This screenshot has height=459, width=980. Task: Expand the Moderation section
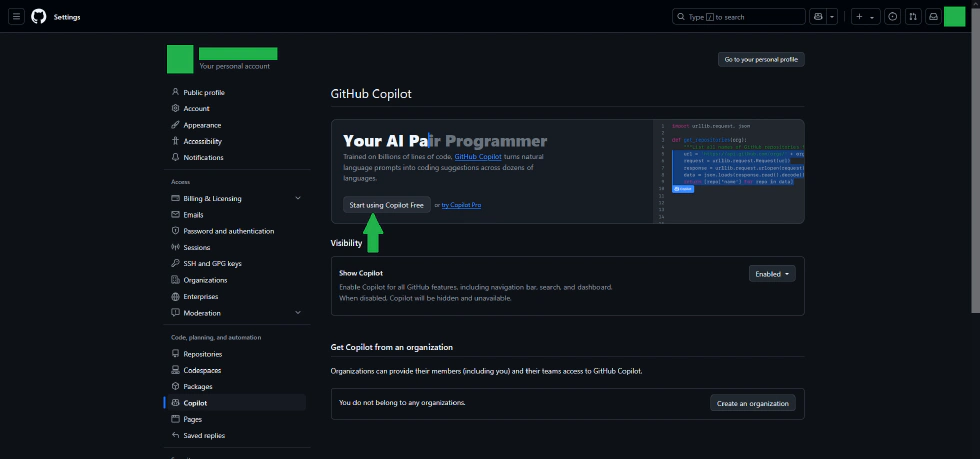coord(298,313)
